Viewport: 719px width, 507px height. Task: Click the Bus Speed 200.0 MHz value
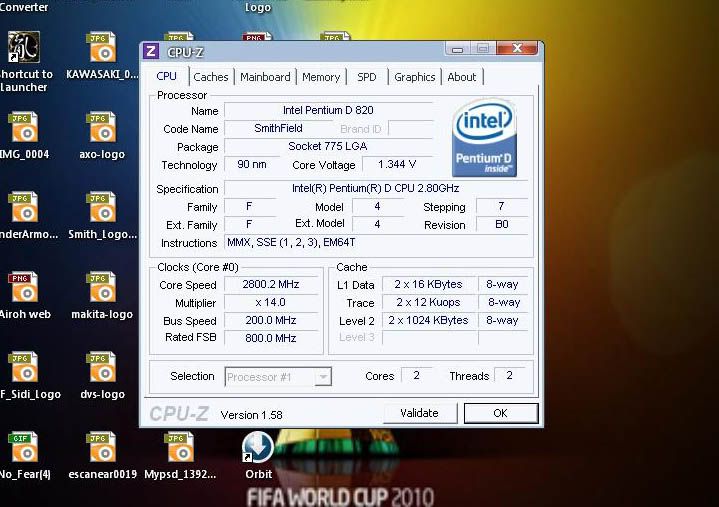click(271, 320)
